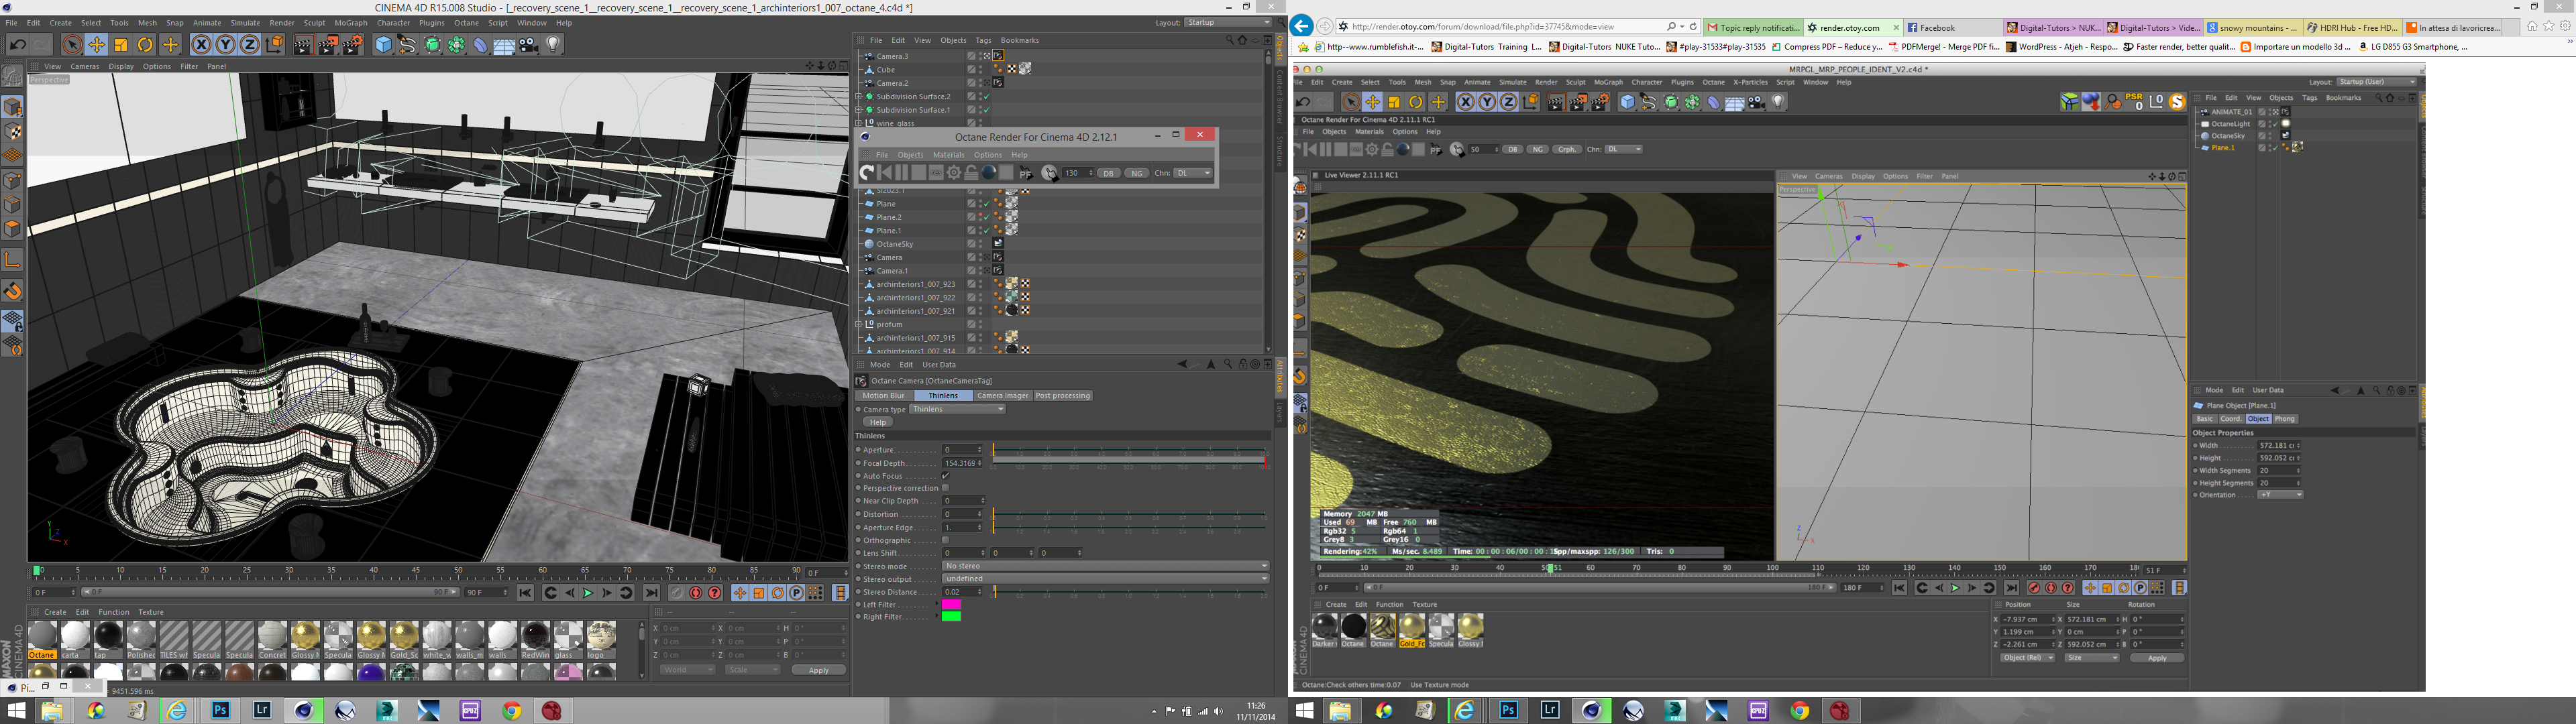Click the Edit Render Settings icon

click(x=353, y=45)
